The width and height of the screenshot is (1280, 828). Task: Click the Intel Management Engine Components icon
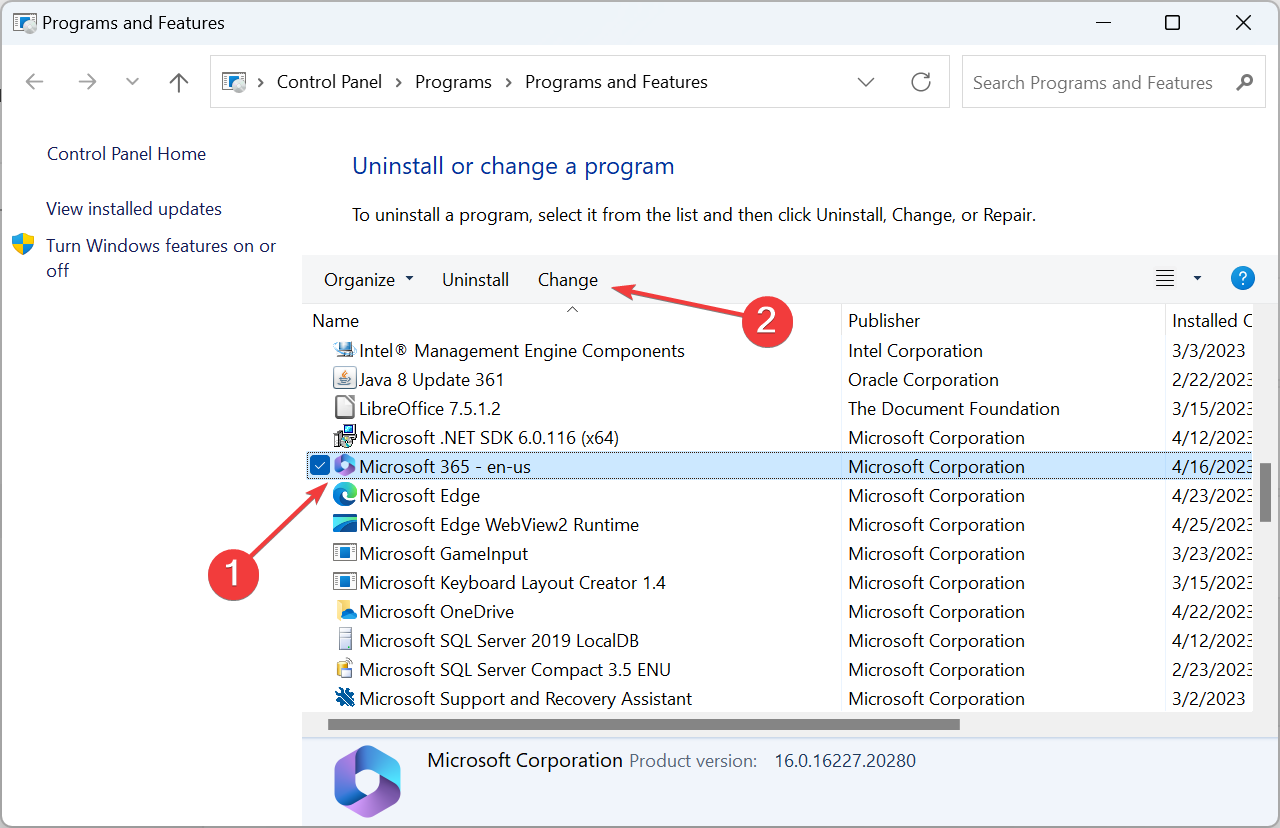tap(345, 350)
